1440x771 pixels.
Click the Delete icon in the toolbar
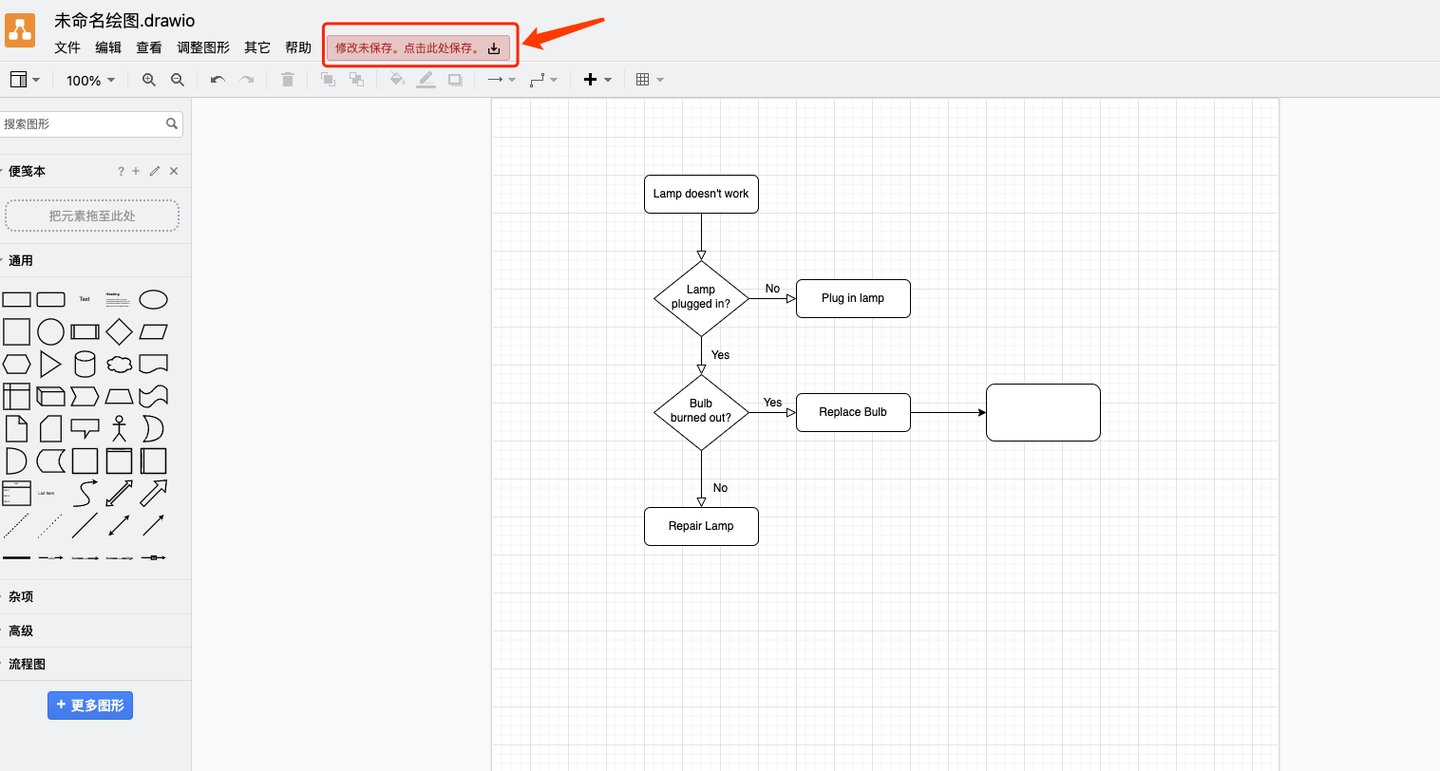(287, 79)
